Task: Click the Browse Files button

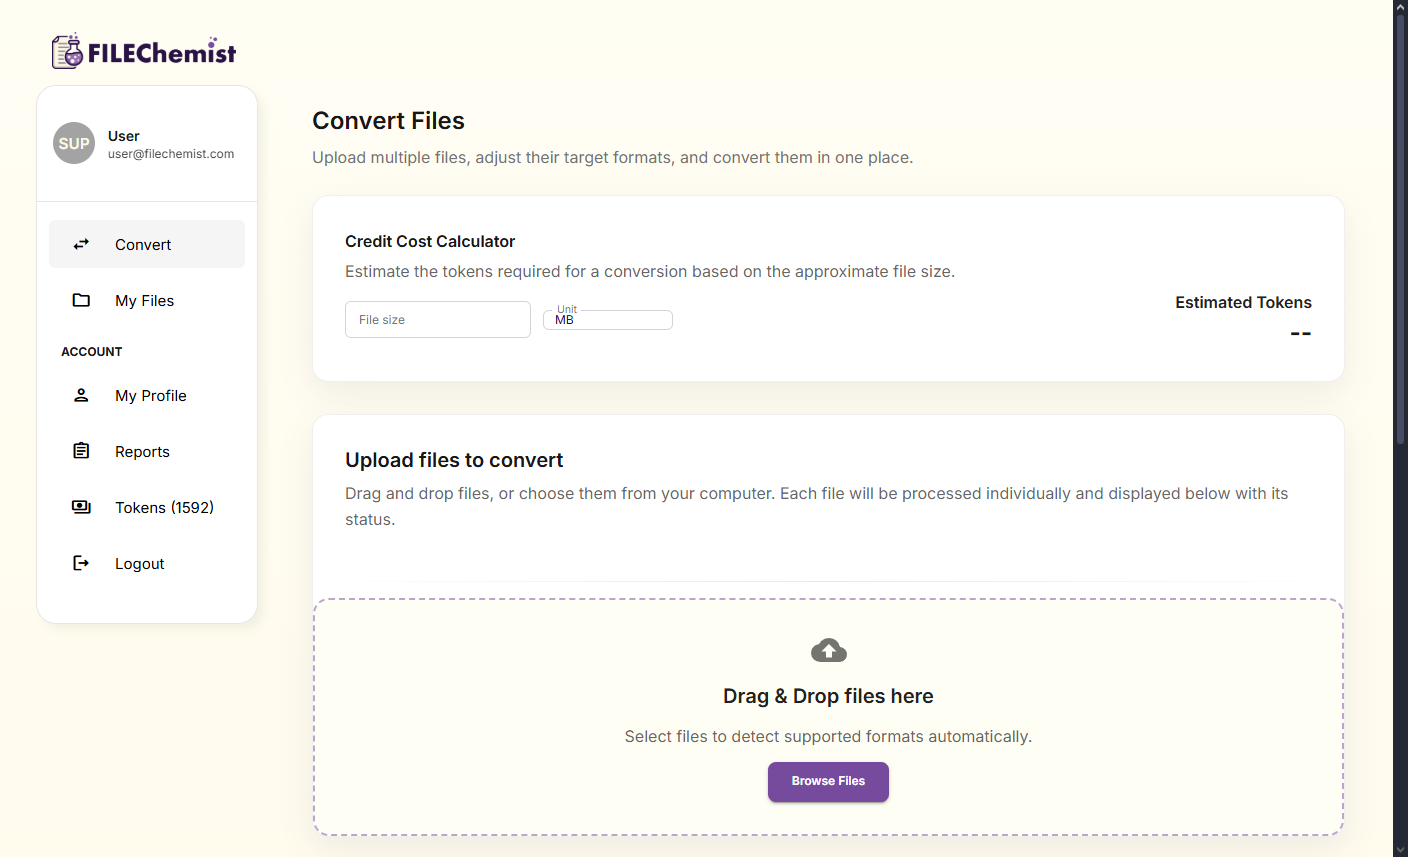Action: pos(828,781)
